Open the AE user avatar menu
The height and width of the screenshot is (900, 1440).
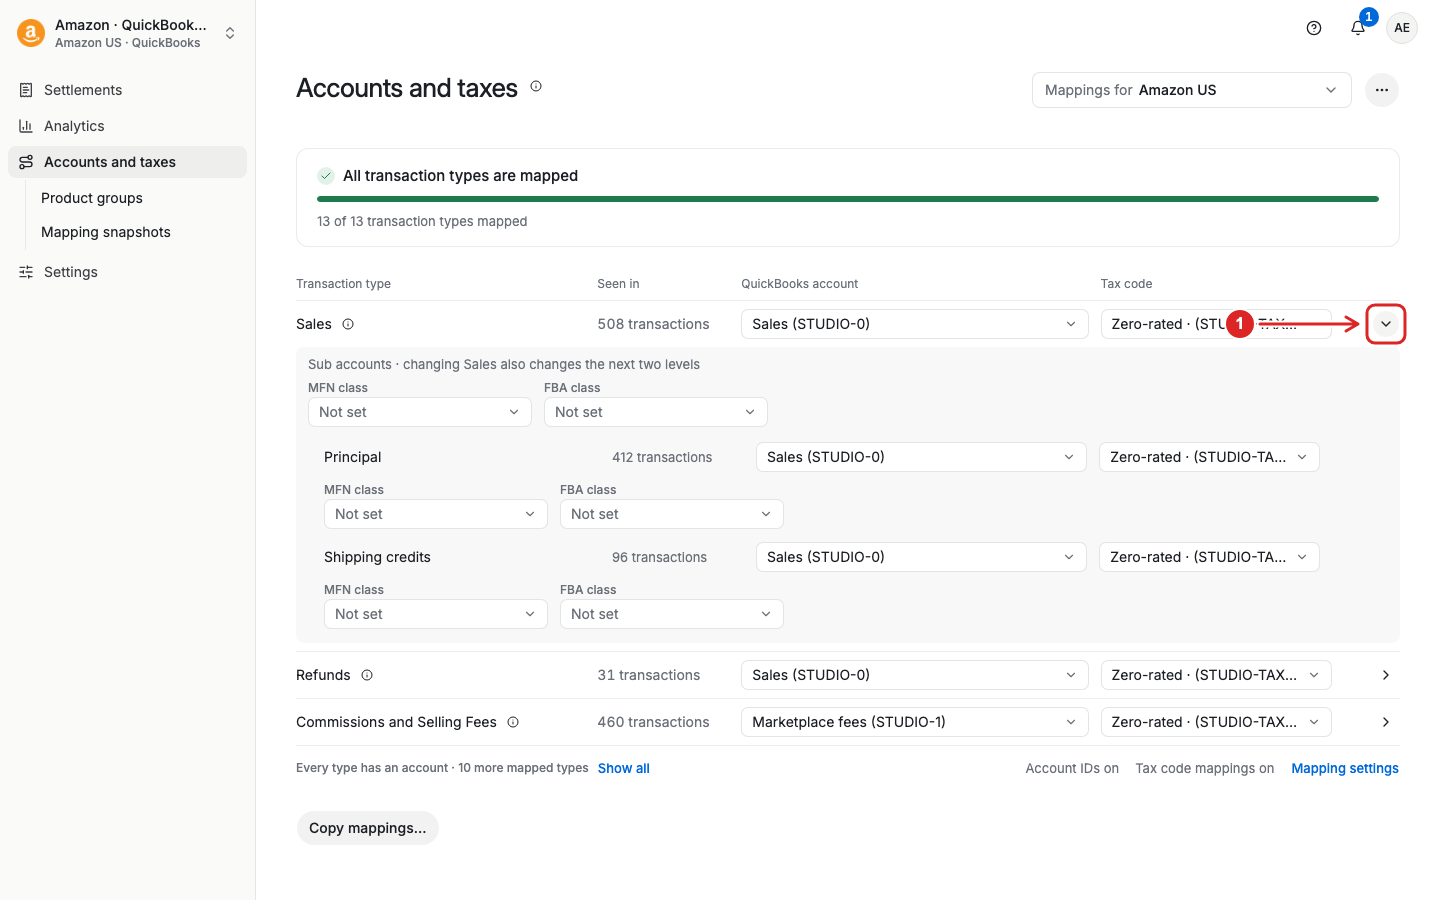click(x=1402, y=28)
